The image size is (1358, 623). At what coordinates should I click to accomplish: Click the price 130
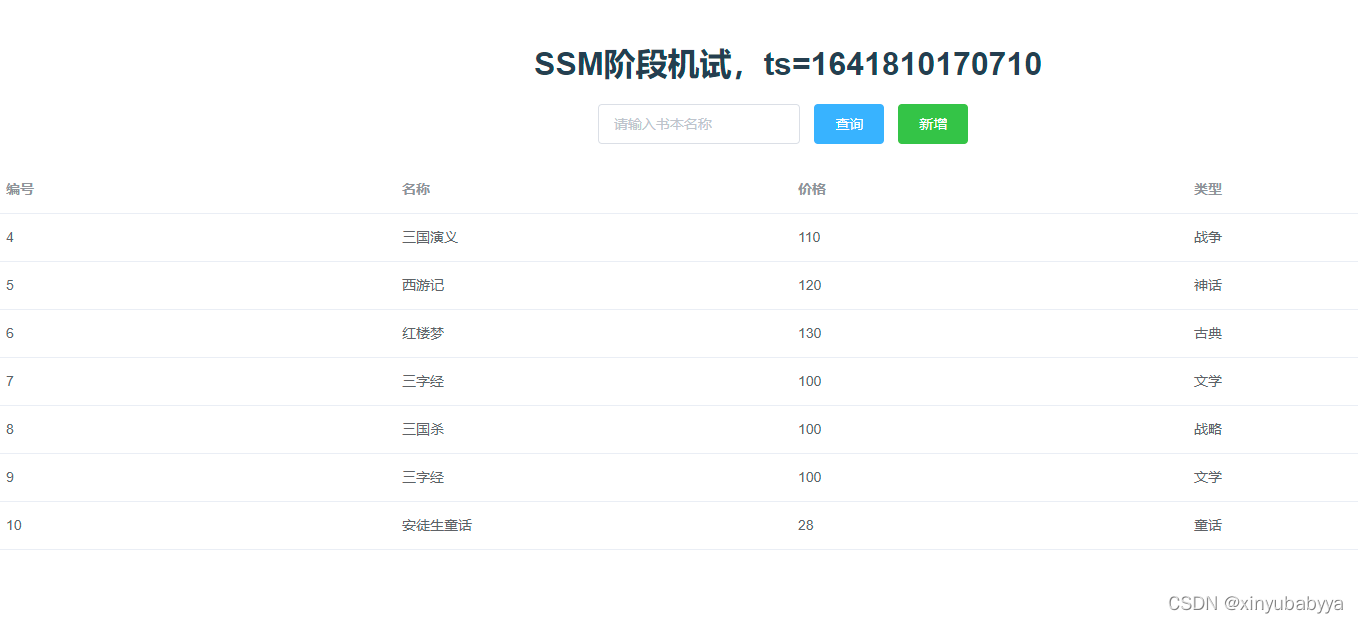click(x=809, y=333)
